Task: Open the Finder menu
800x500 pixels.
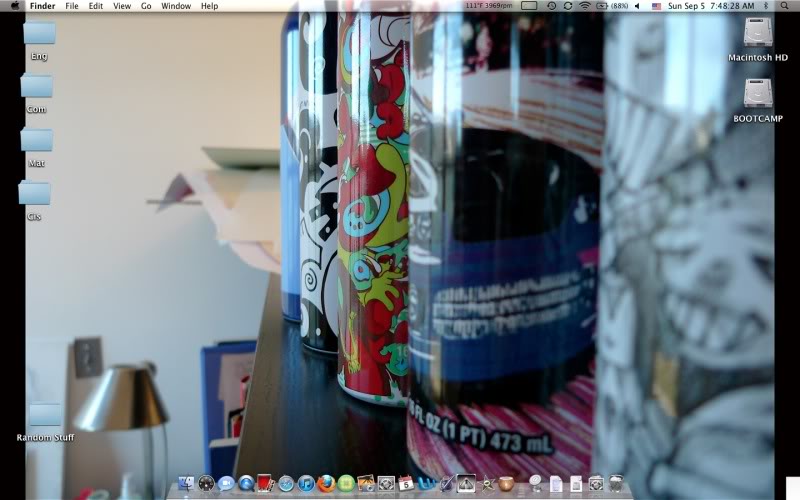Action: pos(42,6)
